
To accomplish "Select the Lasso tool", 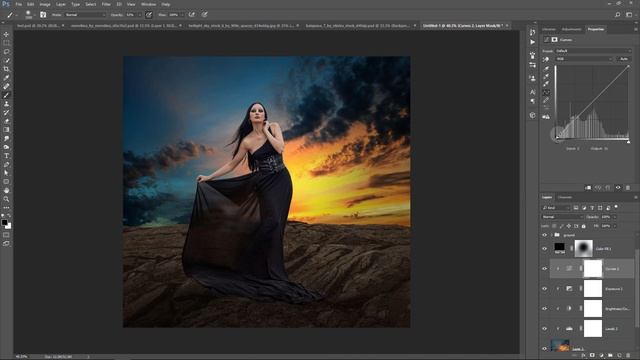I will tap(6, 52).
